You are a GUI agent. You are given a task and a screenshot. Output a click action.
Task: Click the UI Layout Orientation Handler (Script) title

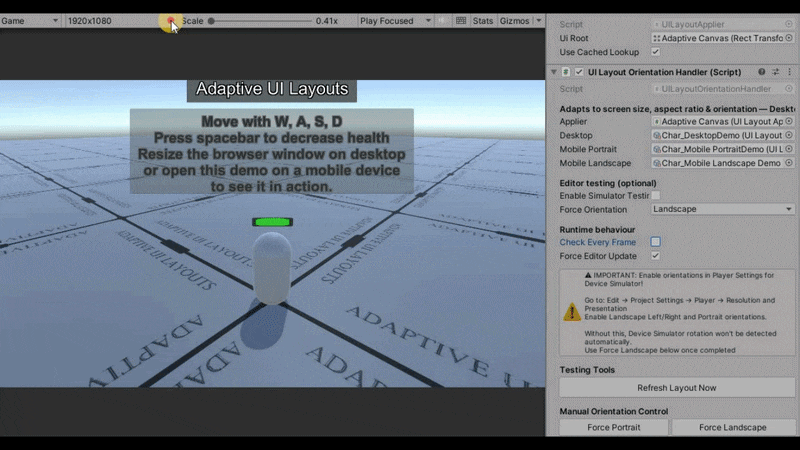pos(664,72)
